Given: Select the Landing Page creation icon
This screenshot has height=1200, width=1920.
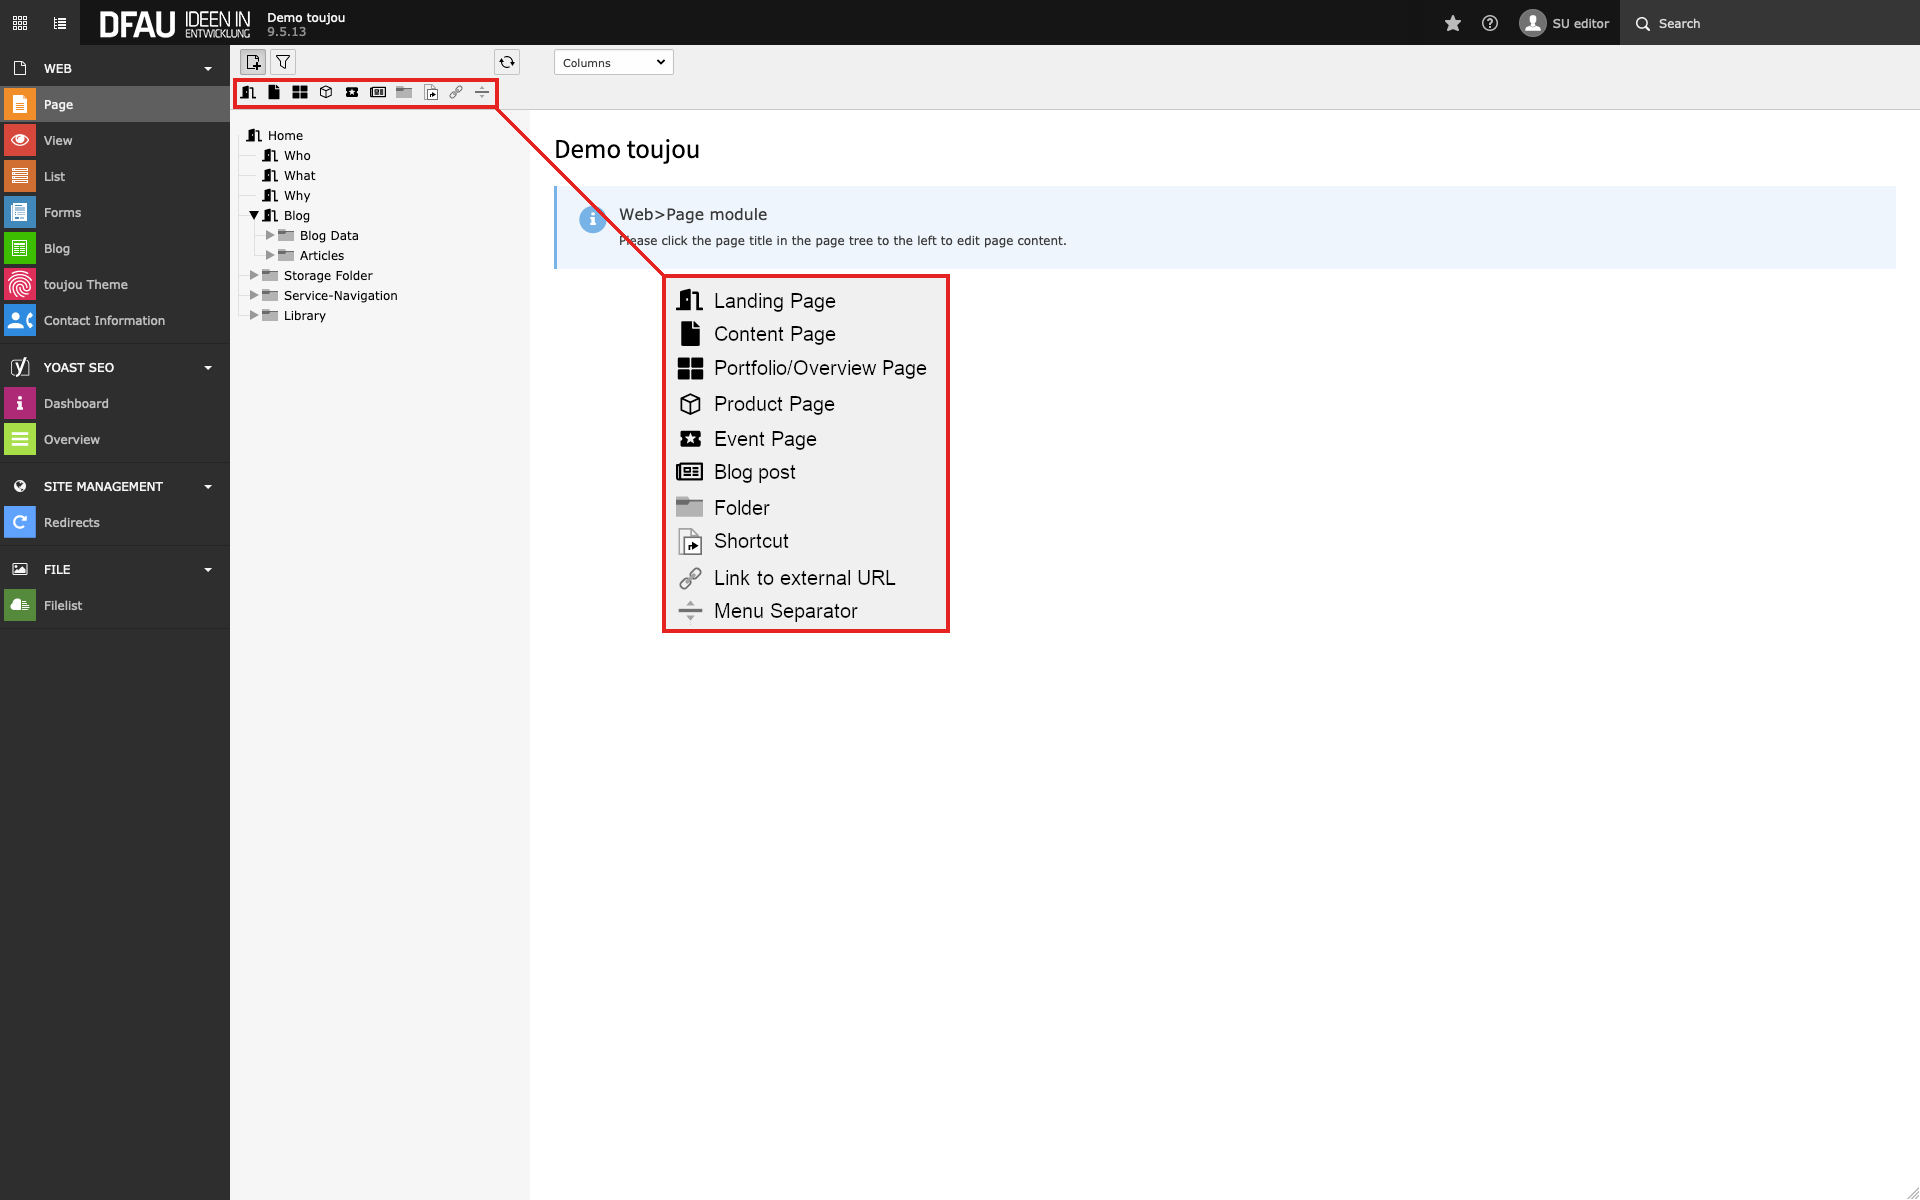Looking at the screenshot, I should coord(248,92).
